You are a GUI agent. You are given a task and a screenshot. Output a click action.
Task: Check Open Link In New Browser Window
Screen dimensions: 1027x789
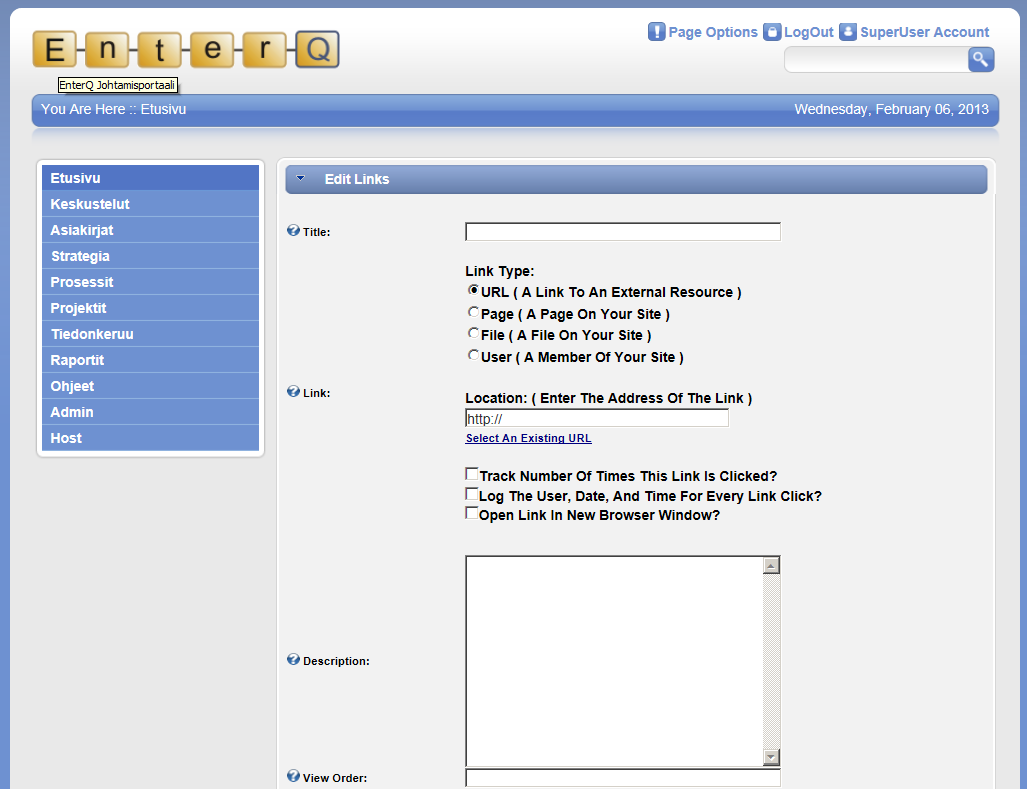pyautogui.click(x=472, y=513)
